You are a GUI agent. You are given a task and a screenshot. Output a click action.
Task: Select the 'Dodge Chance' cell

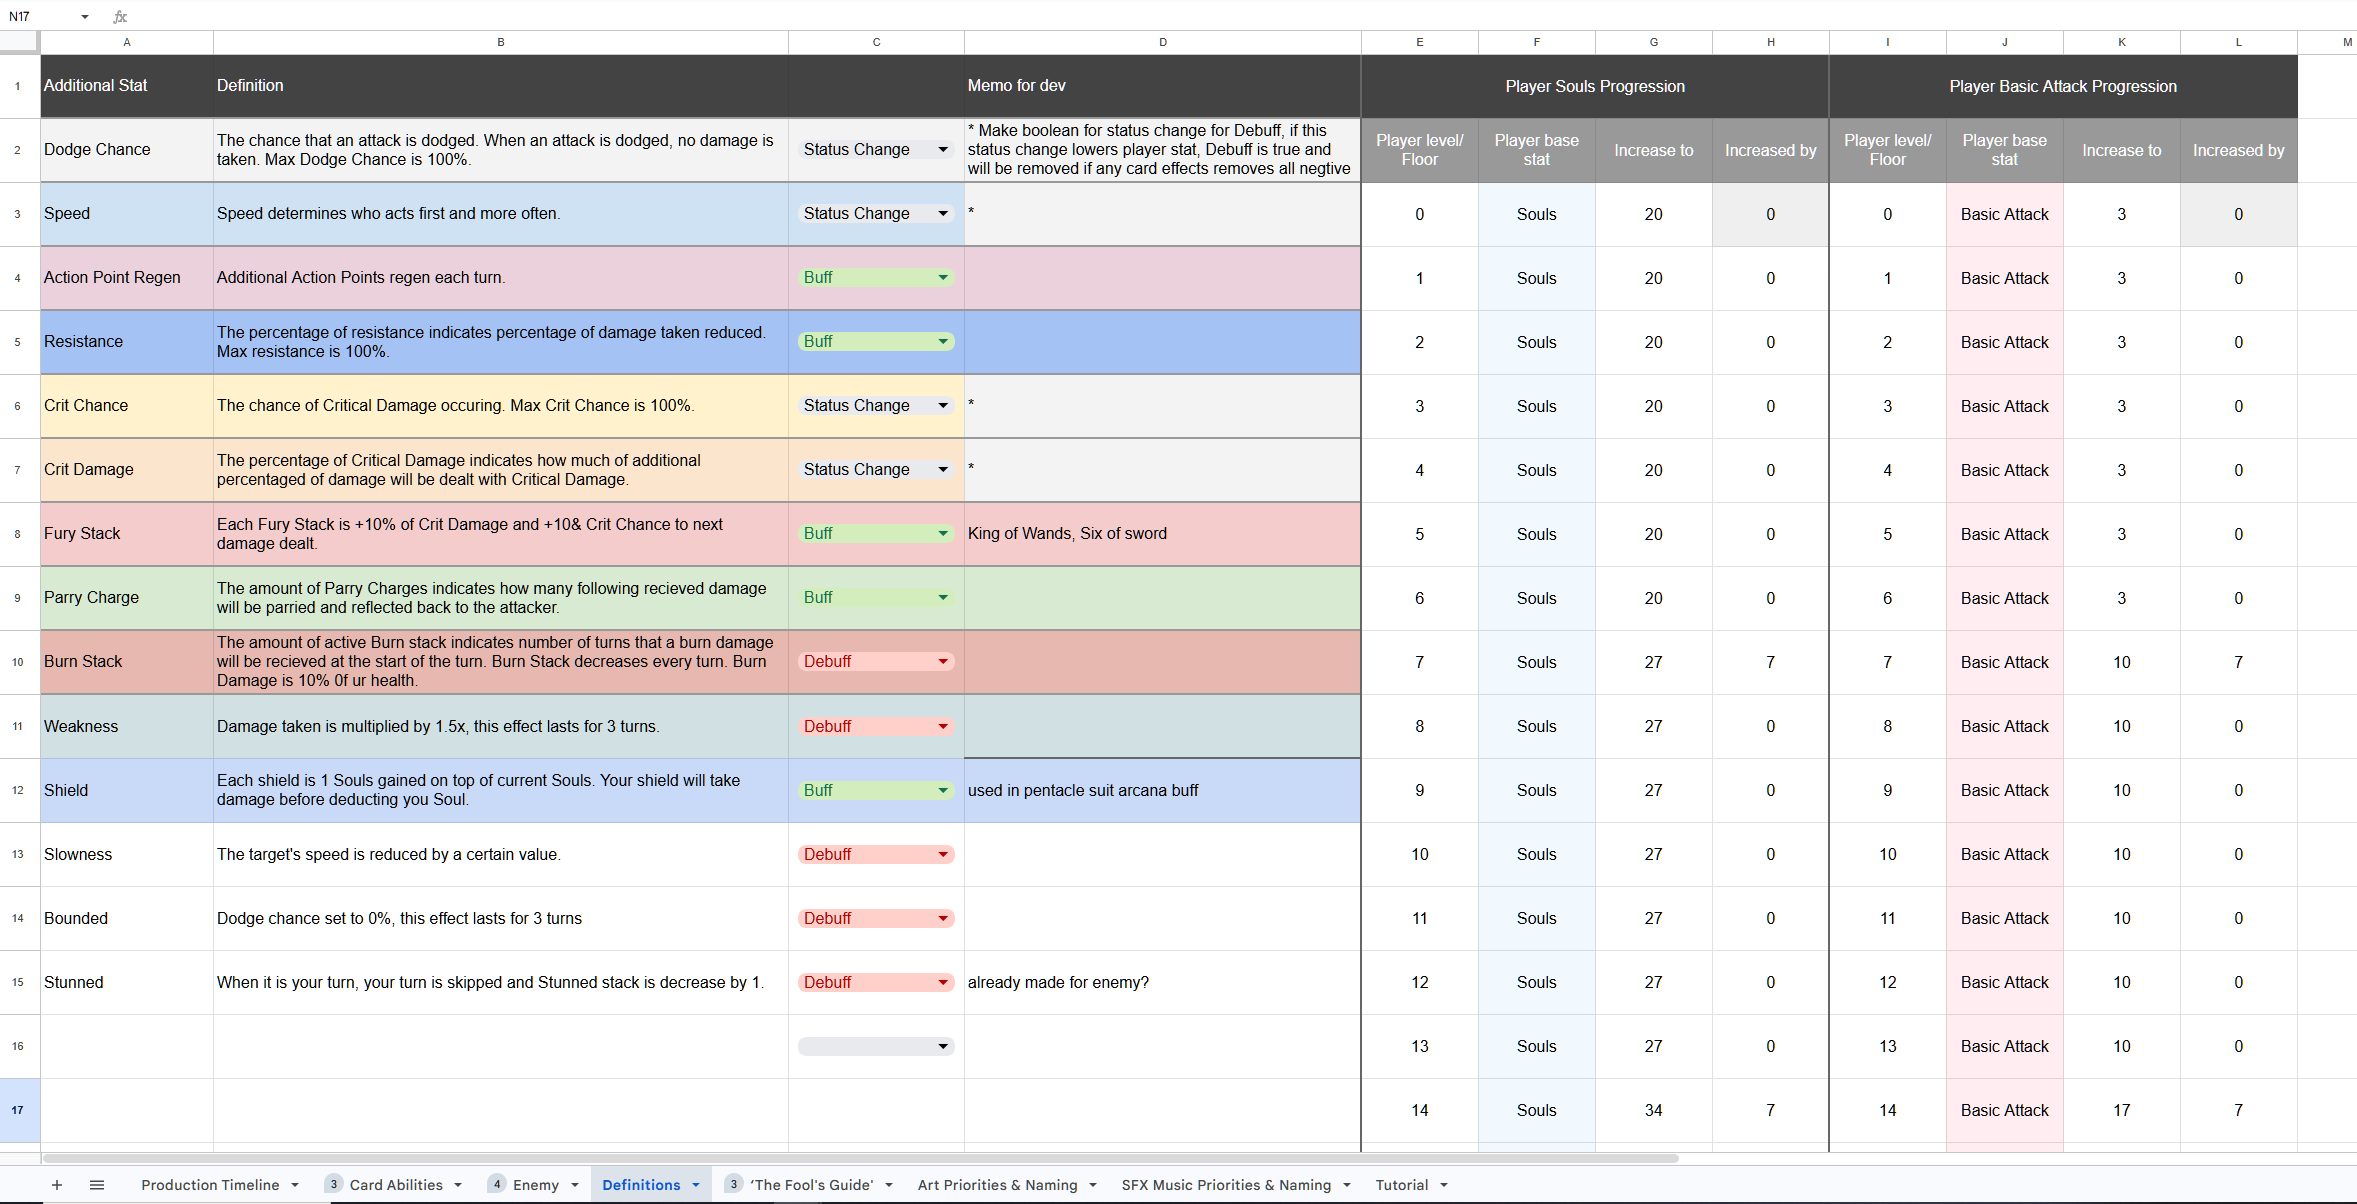pyautogui.click(x=127, y=150)
